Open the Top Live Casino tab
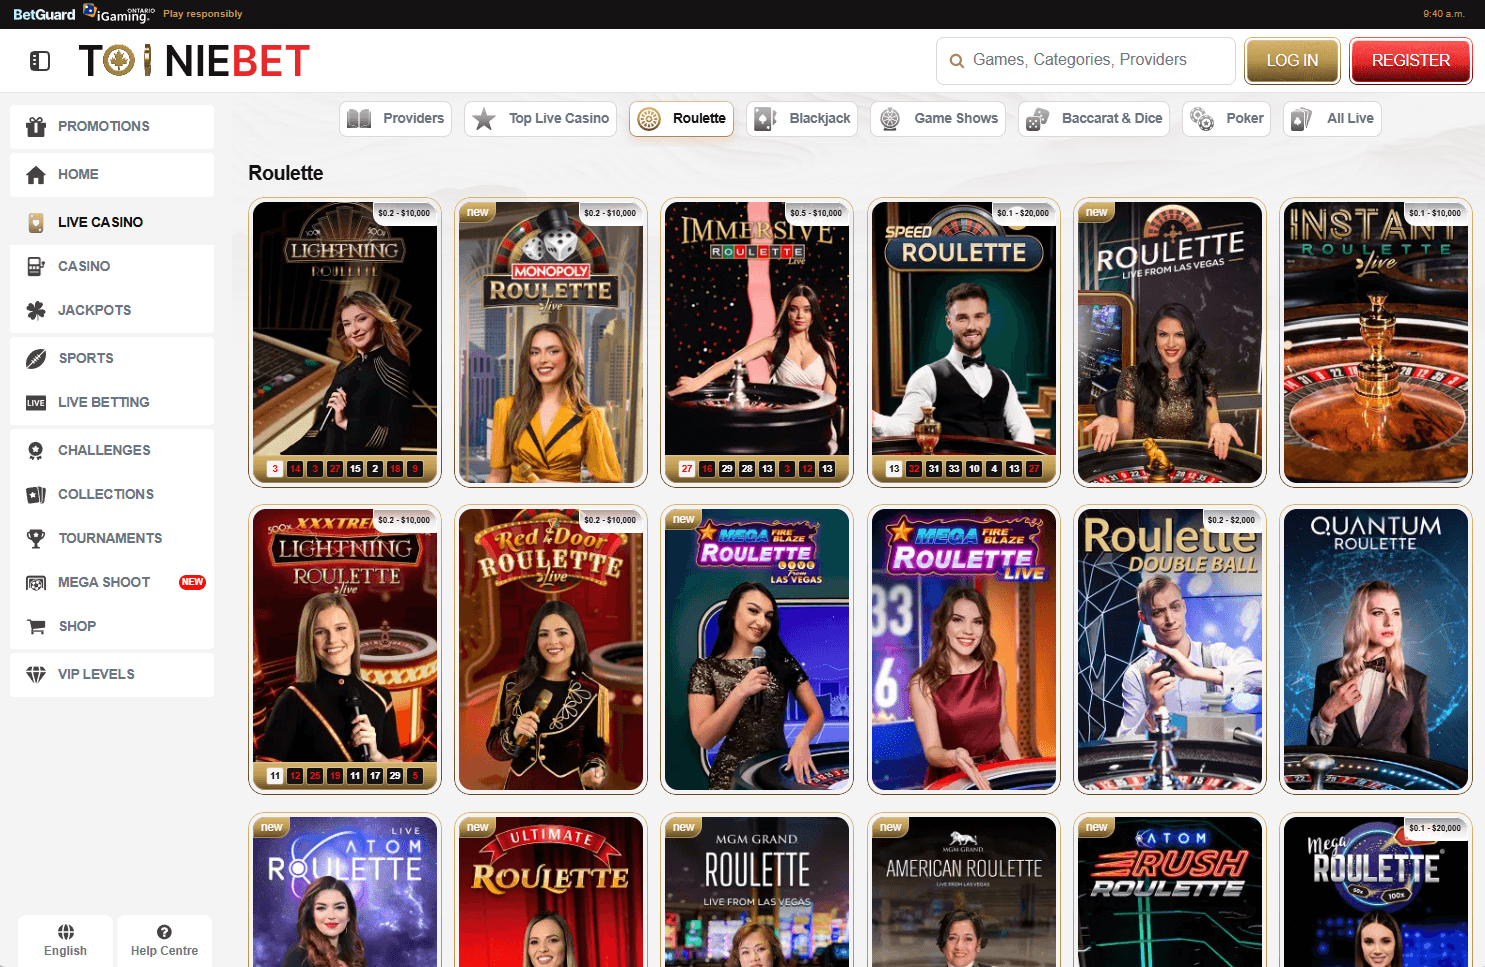This screenshot has width=1485, height=967. [x=540, y=118]
